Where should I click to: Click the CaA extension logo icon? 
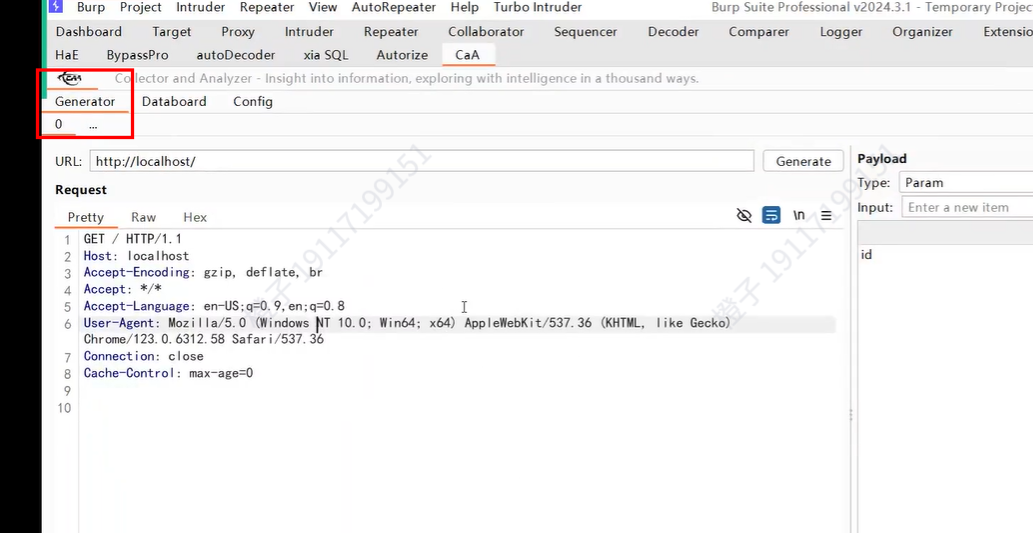69,78
